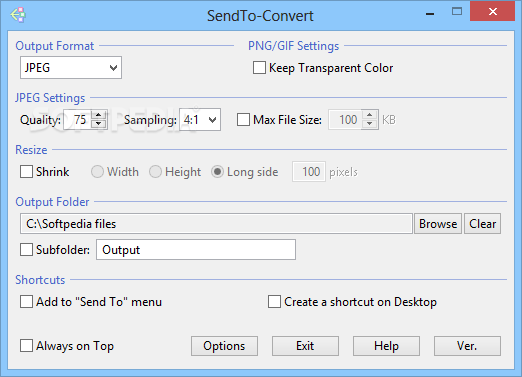The width and height of the screenshot is (522, 377).
Task: Toggle the Max File Size checkbox
Action: tap(243, 120)
